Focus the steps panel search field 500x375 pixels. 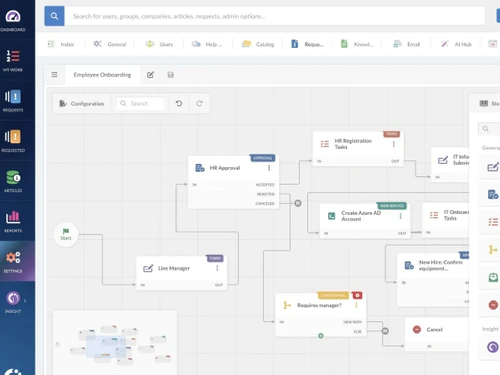pyautogui.click(x=489, y=129)
